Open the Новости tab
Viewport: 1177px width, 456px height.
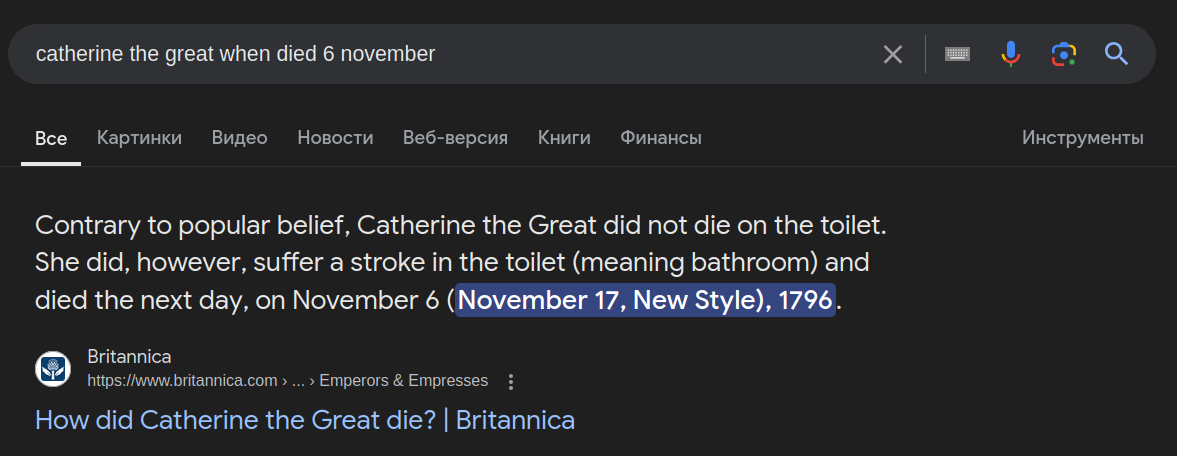tap(336, 137)
